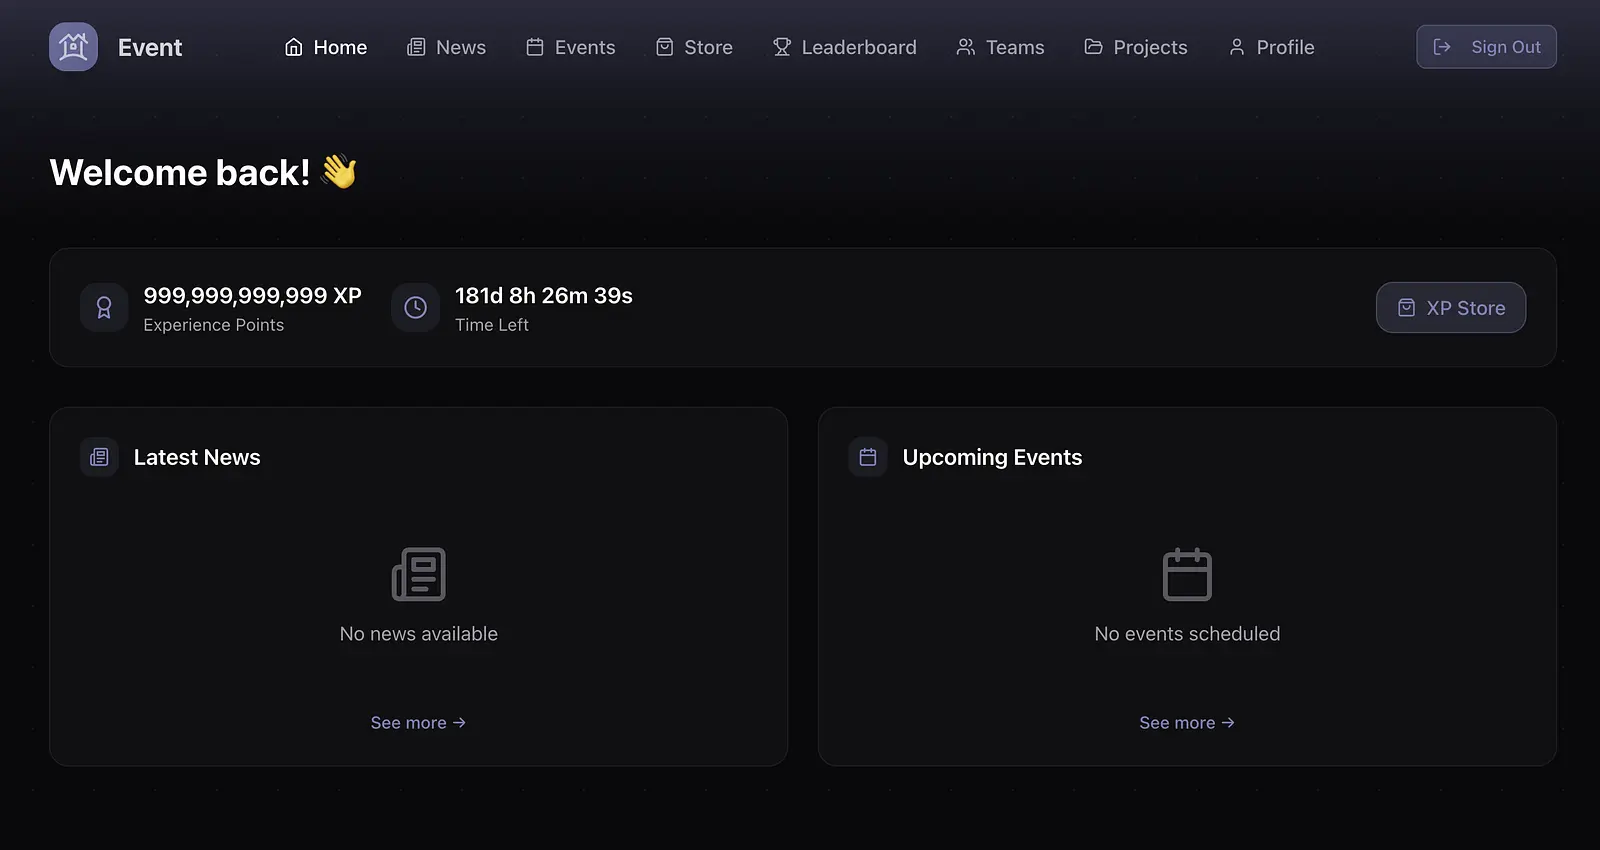
Task: Follow See more under Upcoming Events
Action: pos(1187,723)
